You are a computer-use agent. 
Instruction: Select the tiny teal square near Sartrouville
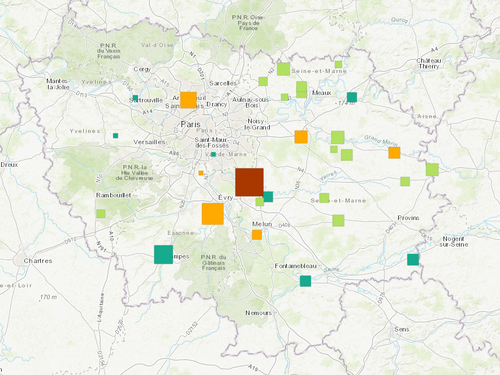(x=135, y=98)
